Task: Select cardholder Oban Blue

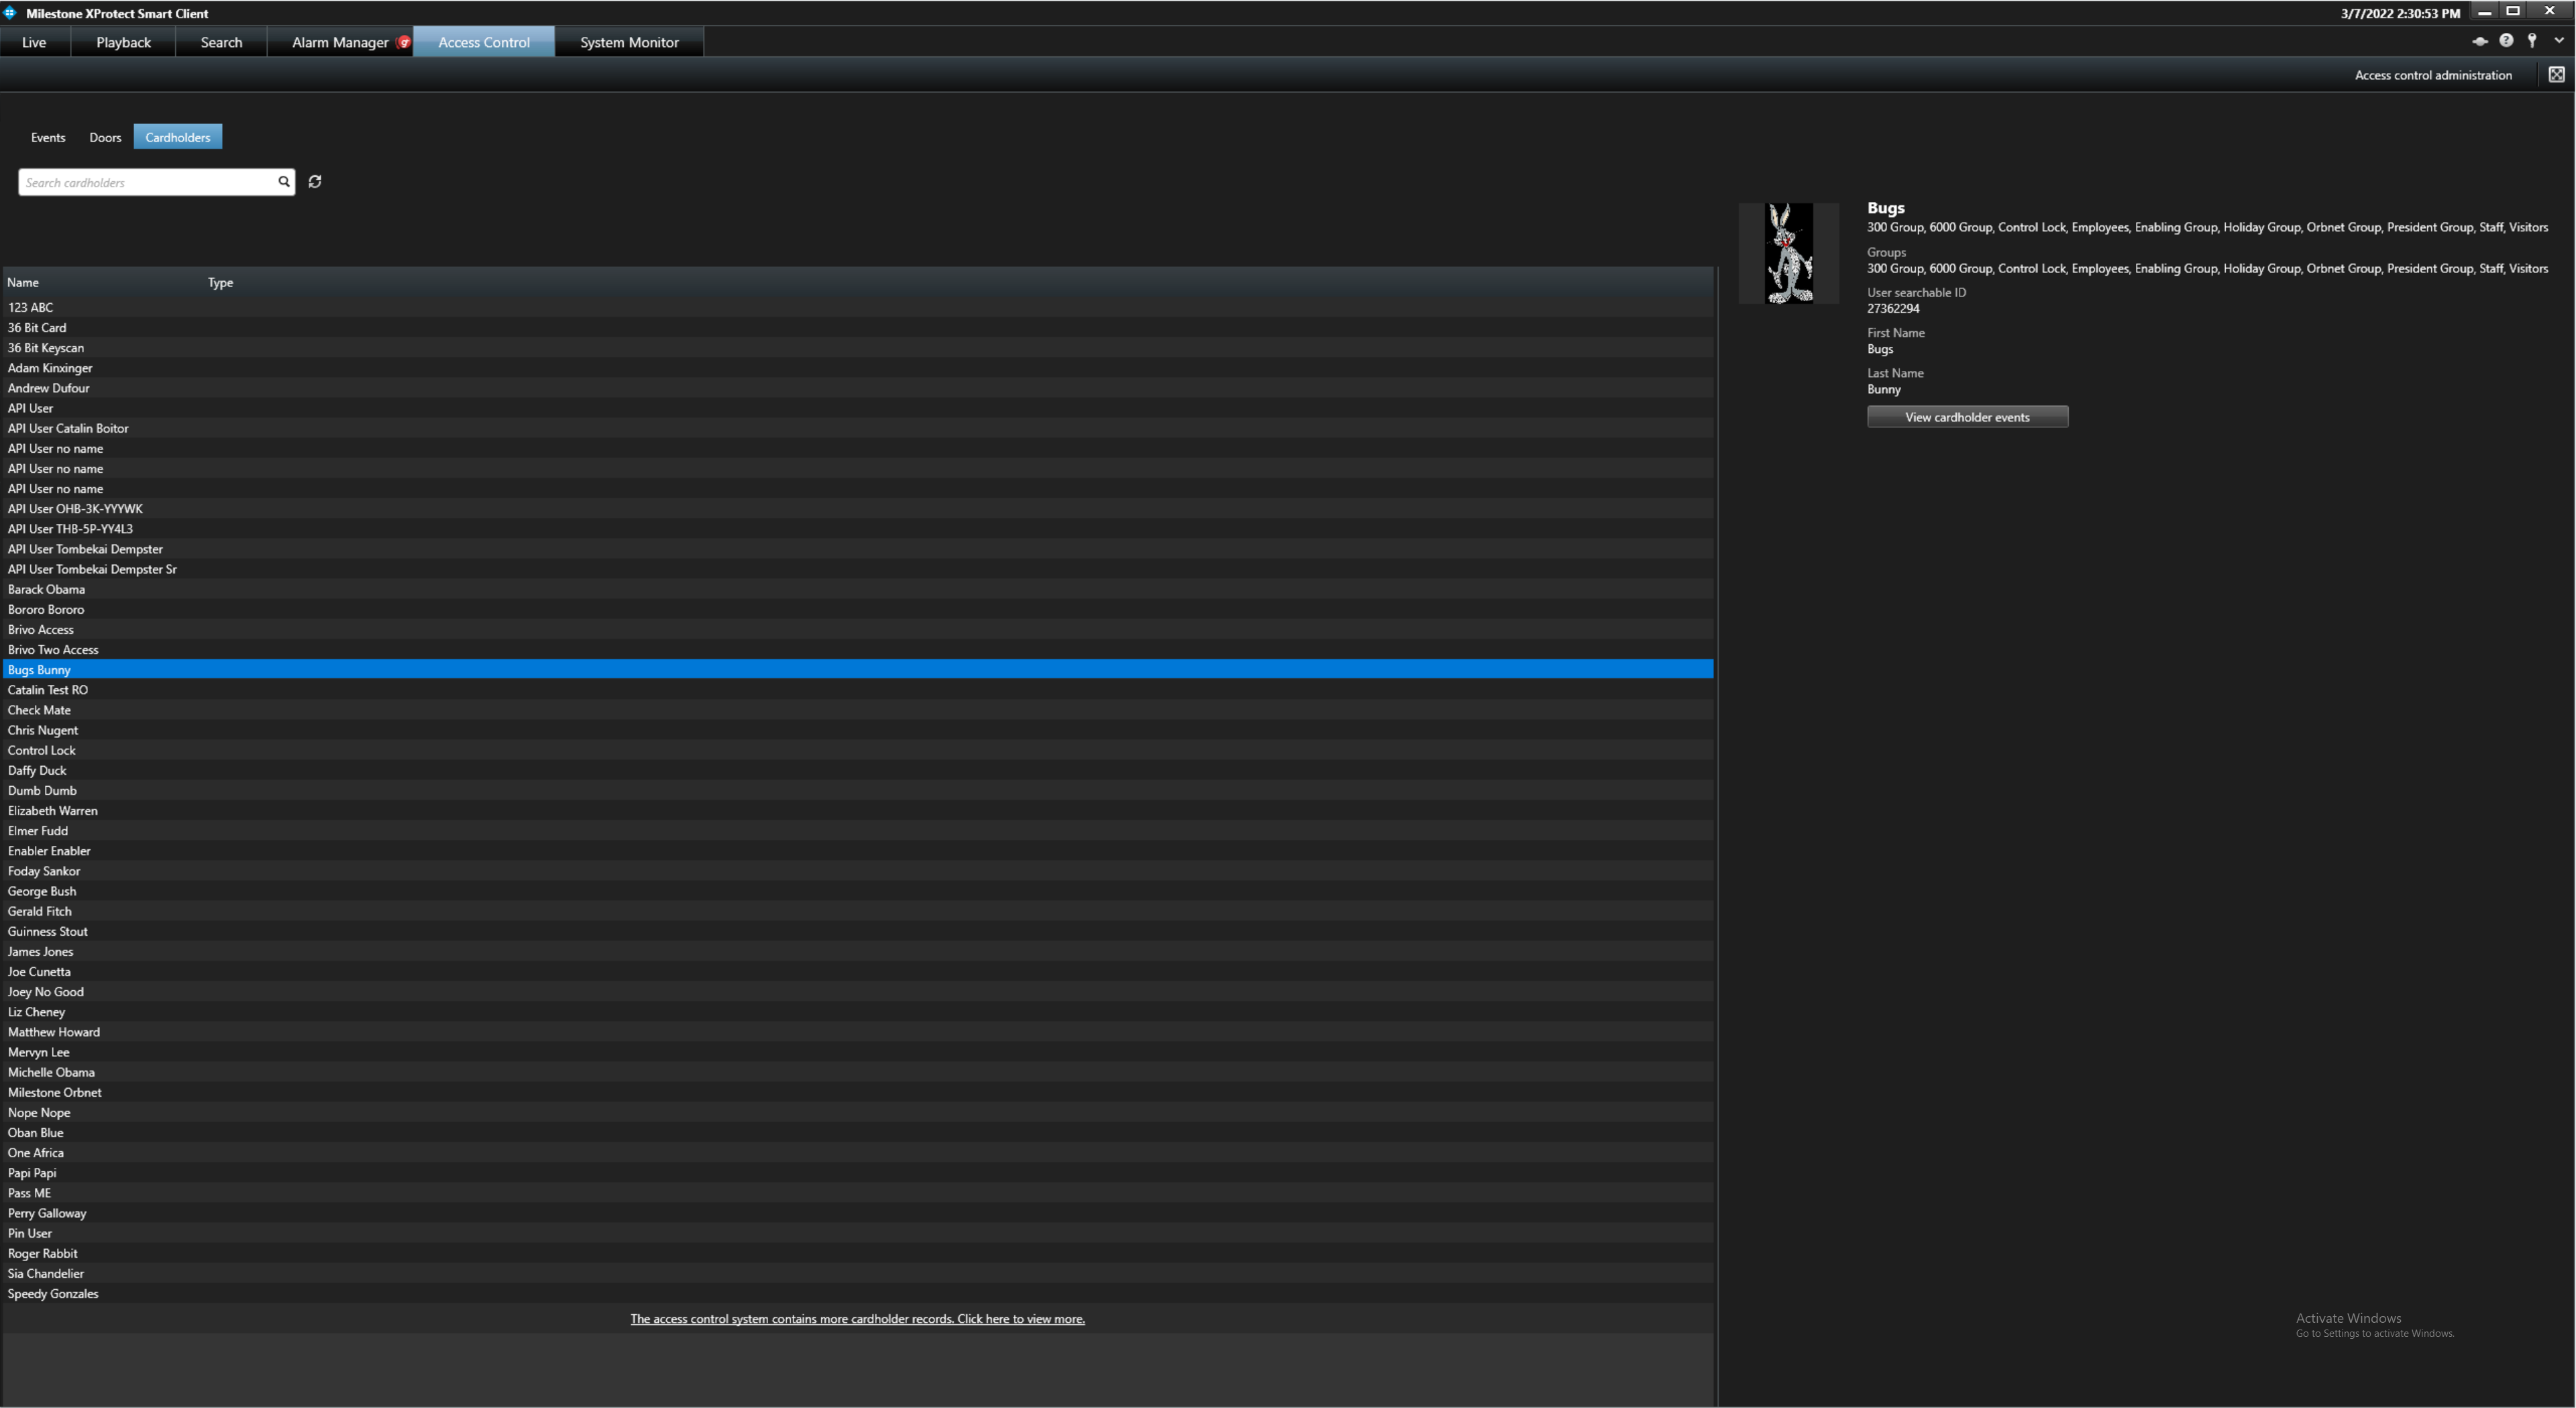Action: [858, 1133]
